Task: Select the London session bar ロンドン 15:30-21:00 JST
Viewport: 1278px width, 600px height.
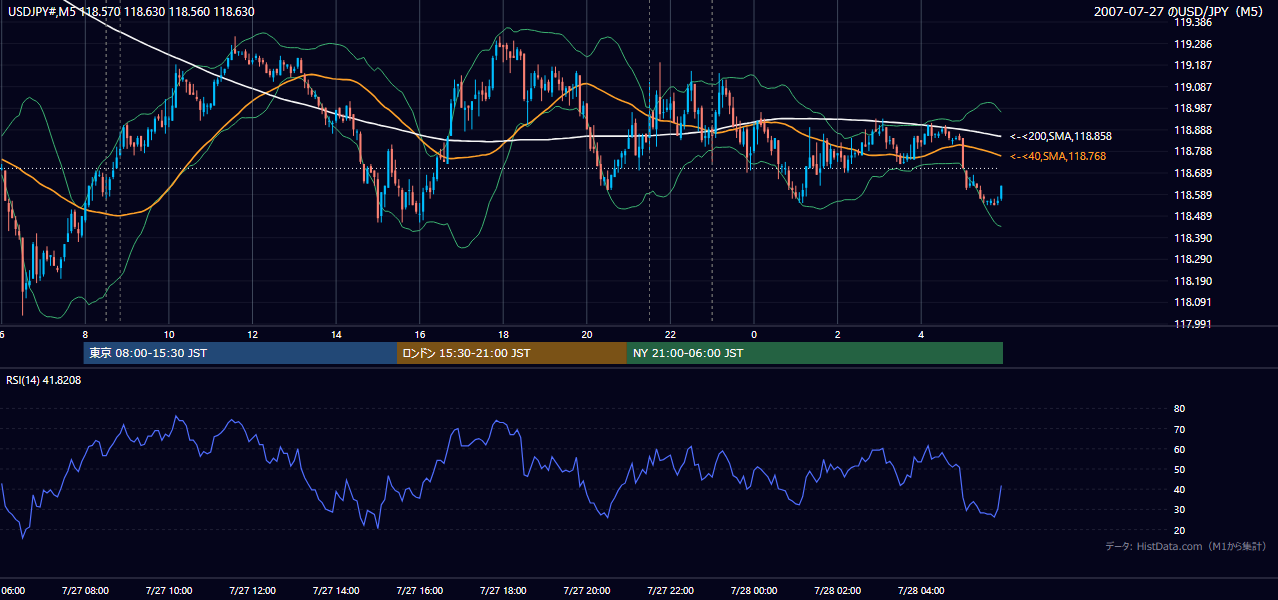Action: pos(512,353)
